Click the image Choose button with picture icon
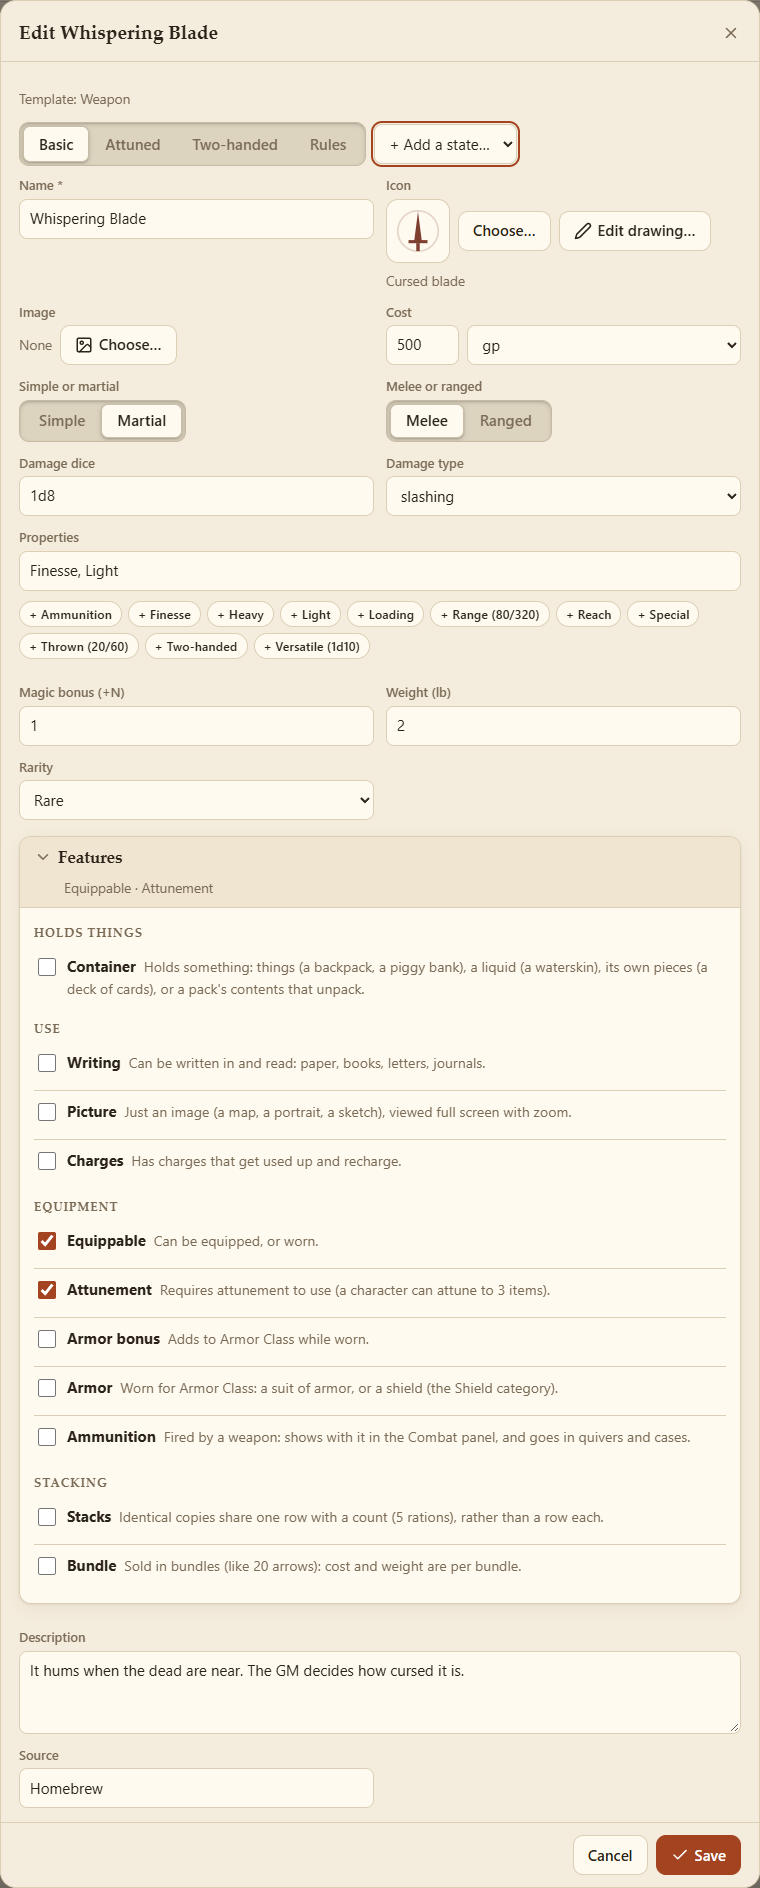Image resolution: width=760 pixels, height=1888 pixels. coord(118,345)
